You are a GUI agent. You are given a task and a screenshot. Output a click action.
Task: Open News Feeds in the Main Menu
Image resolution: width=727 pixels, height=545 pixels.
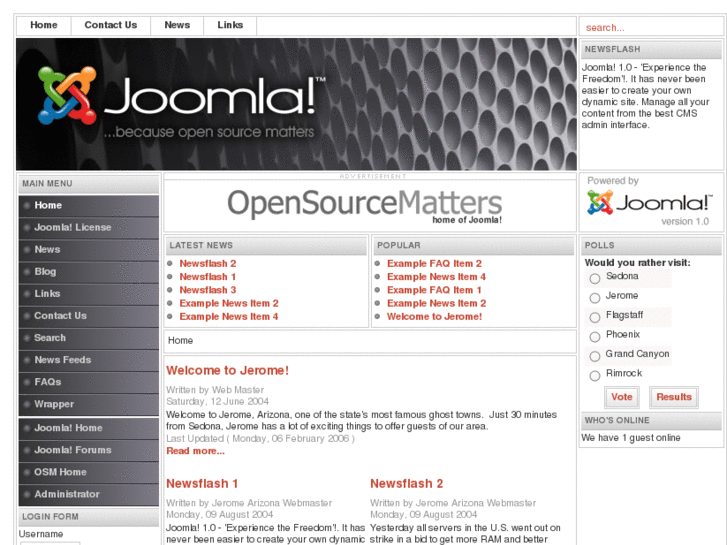89,360
